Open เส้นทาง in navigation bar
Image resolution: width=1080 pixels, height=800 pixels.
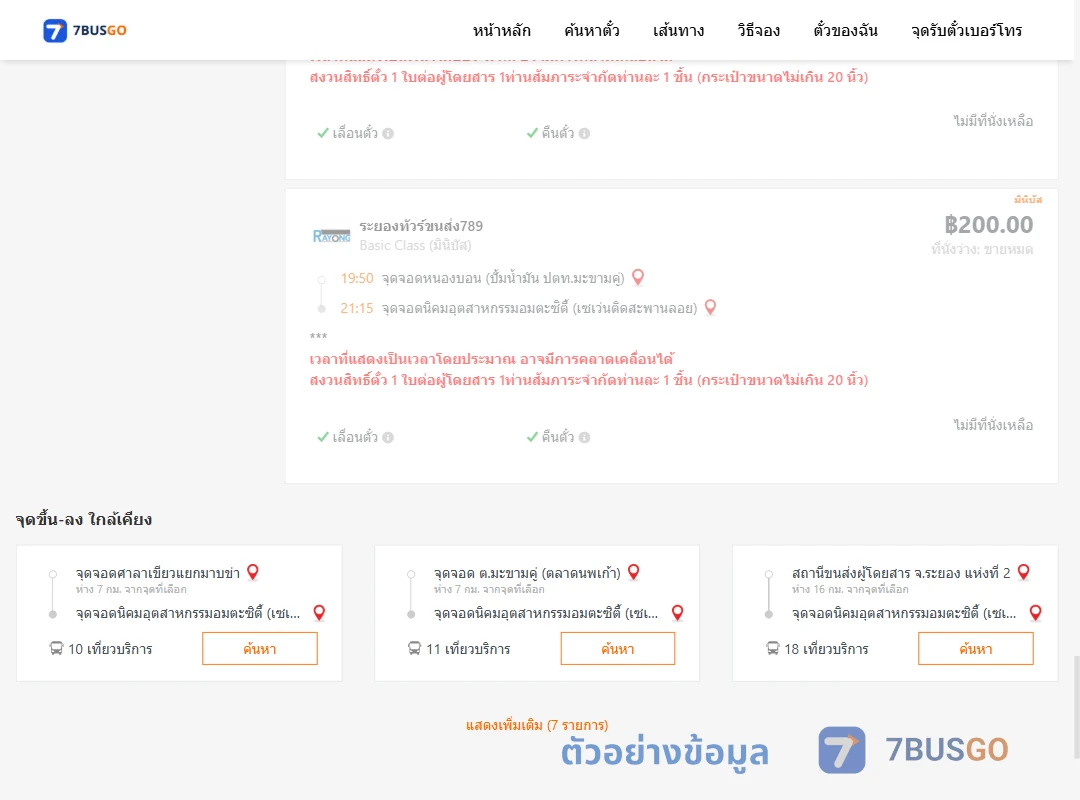pyautogui.click(x=678, y=30)
